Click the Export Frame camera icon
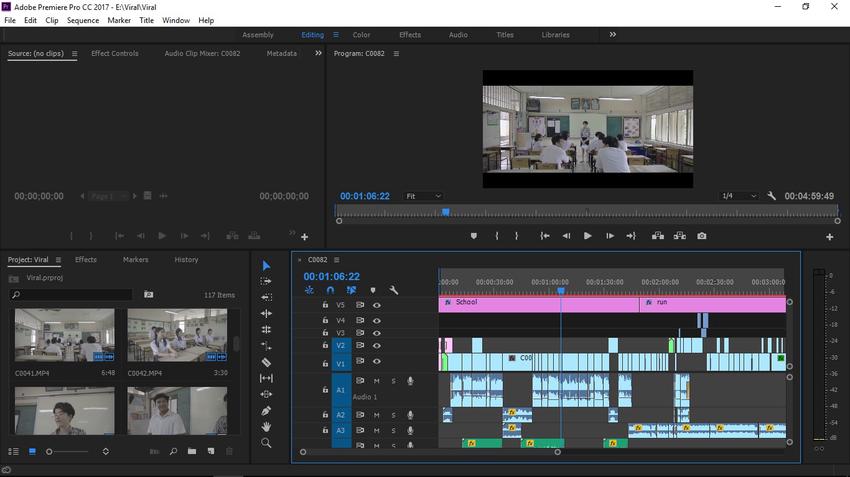 click(x=702, y=236)
